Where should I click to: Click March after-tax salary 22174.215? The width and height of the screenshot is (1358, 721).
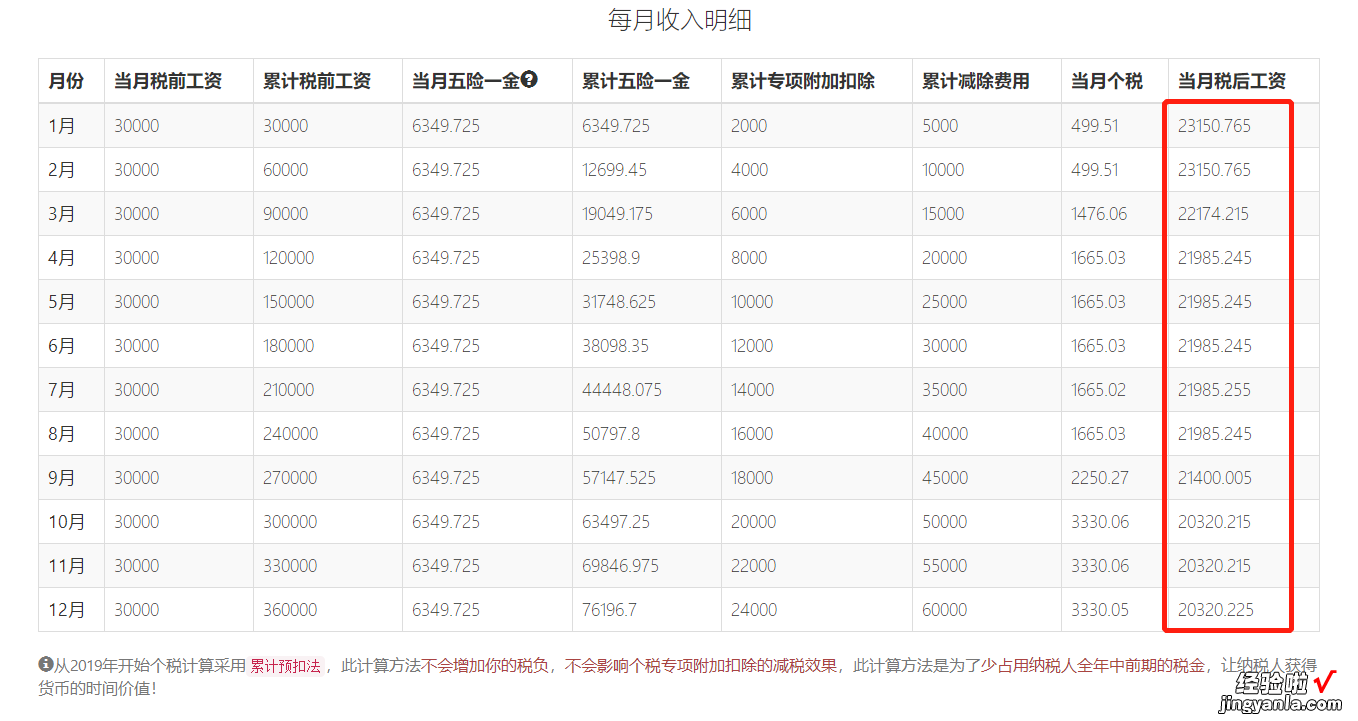coord(1213,214)
